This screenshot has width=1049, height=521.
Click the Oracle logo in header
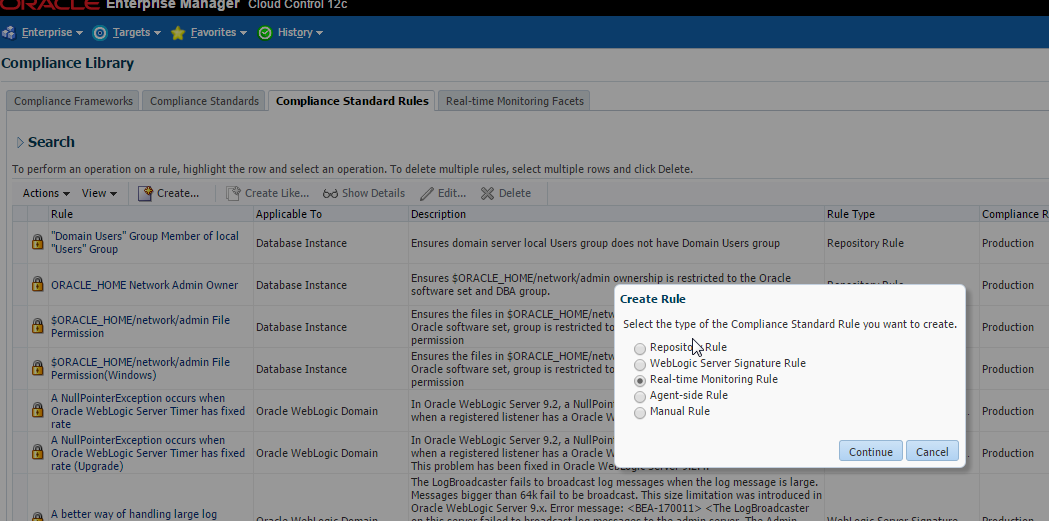coord(50,5)
